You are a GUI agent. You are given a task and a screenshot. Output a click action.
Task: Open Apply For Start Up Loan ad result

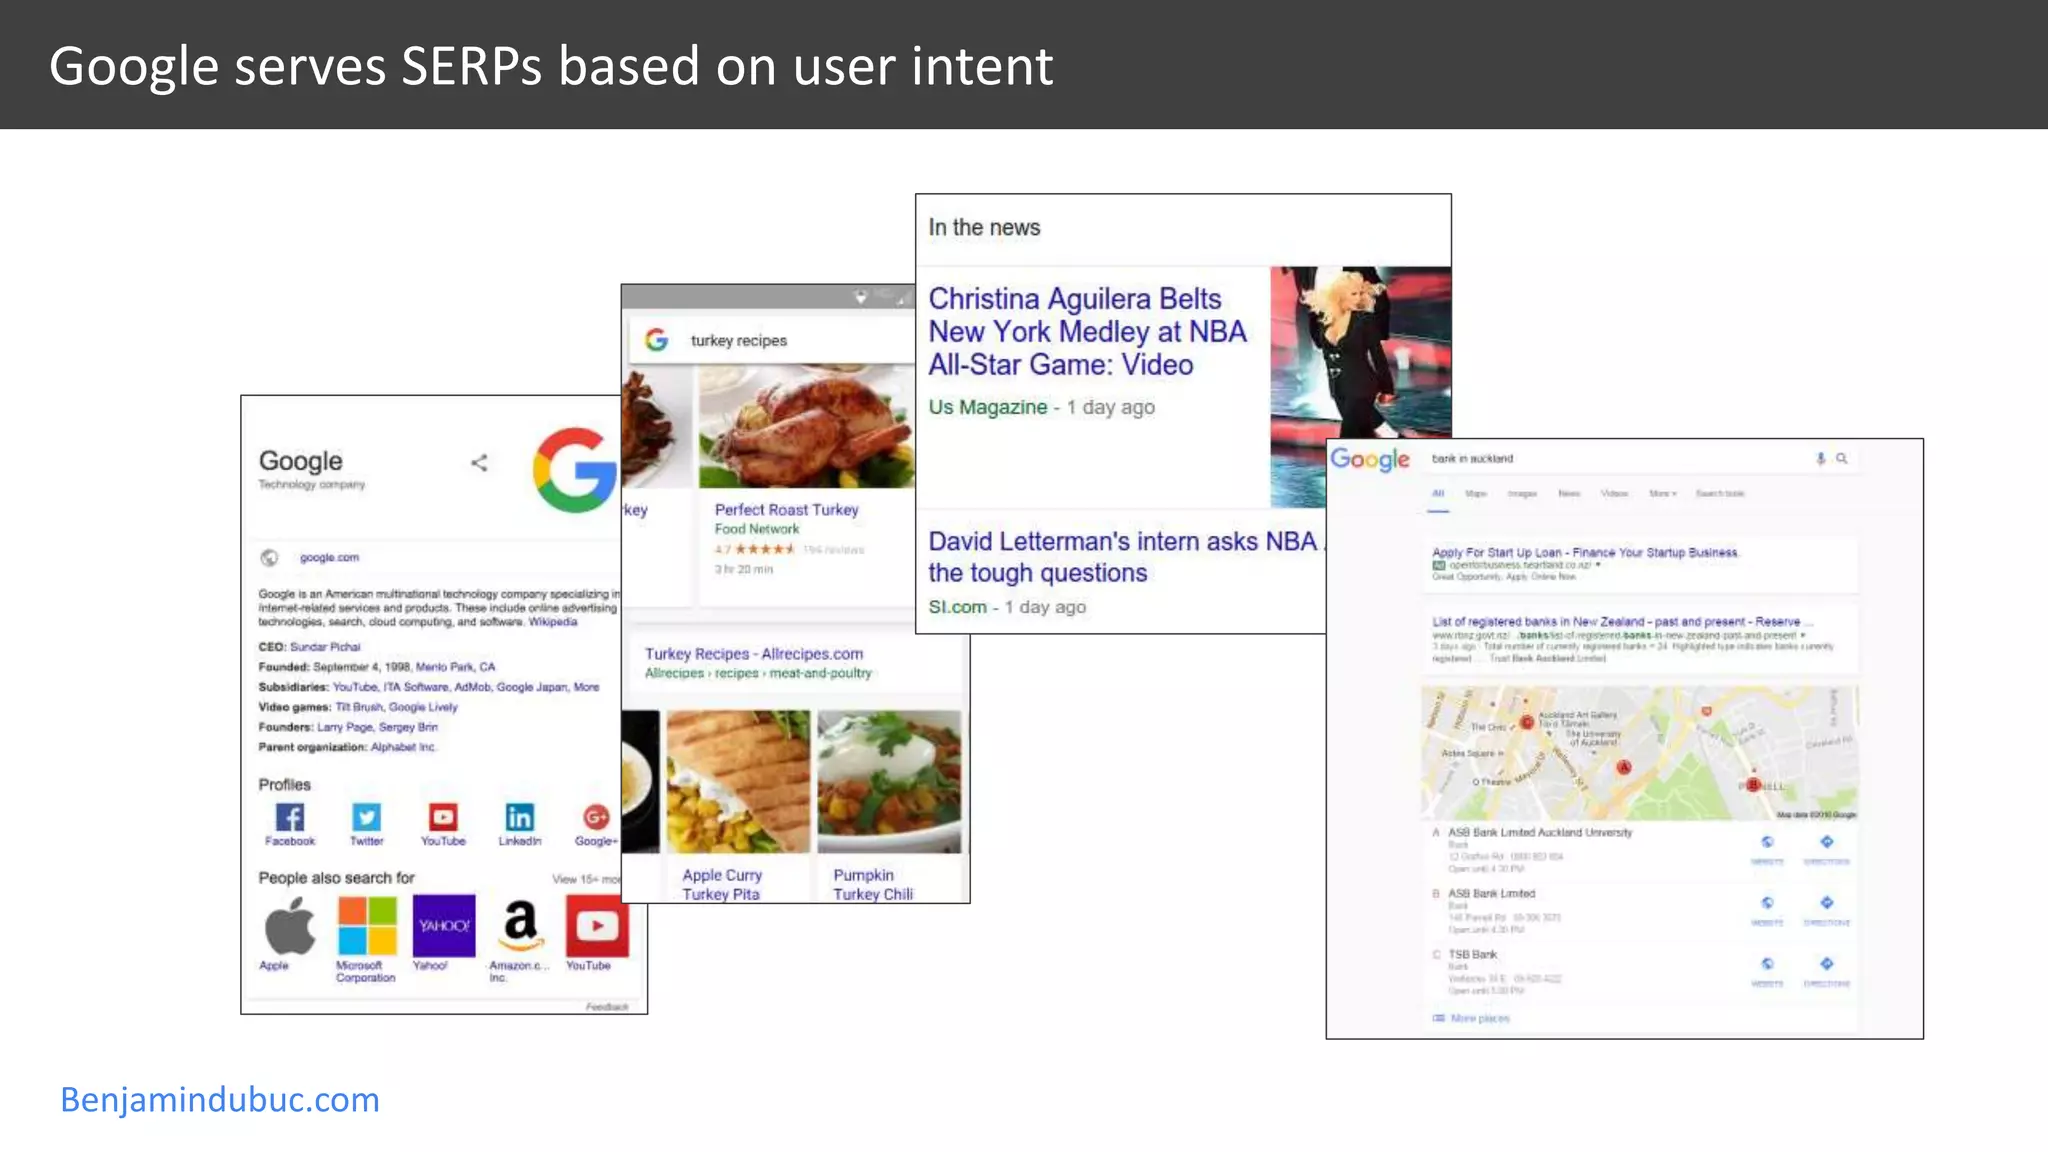pyautogui.click(x=1585, y=552)
